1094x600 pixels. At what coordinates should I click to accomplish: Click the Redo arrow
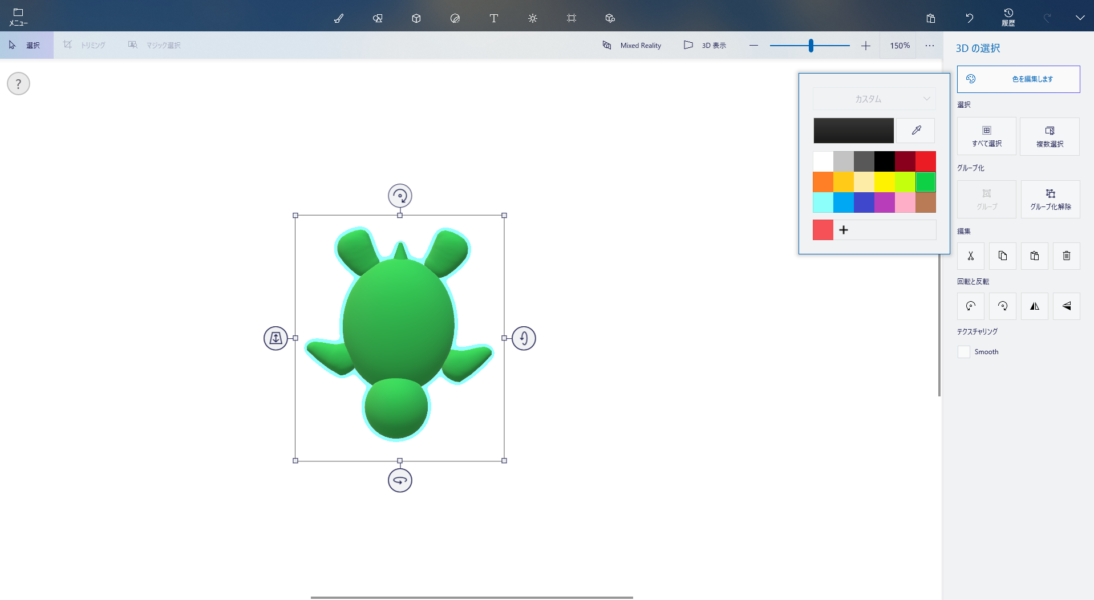click(1047, 18)
